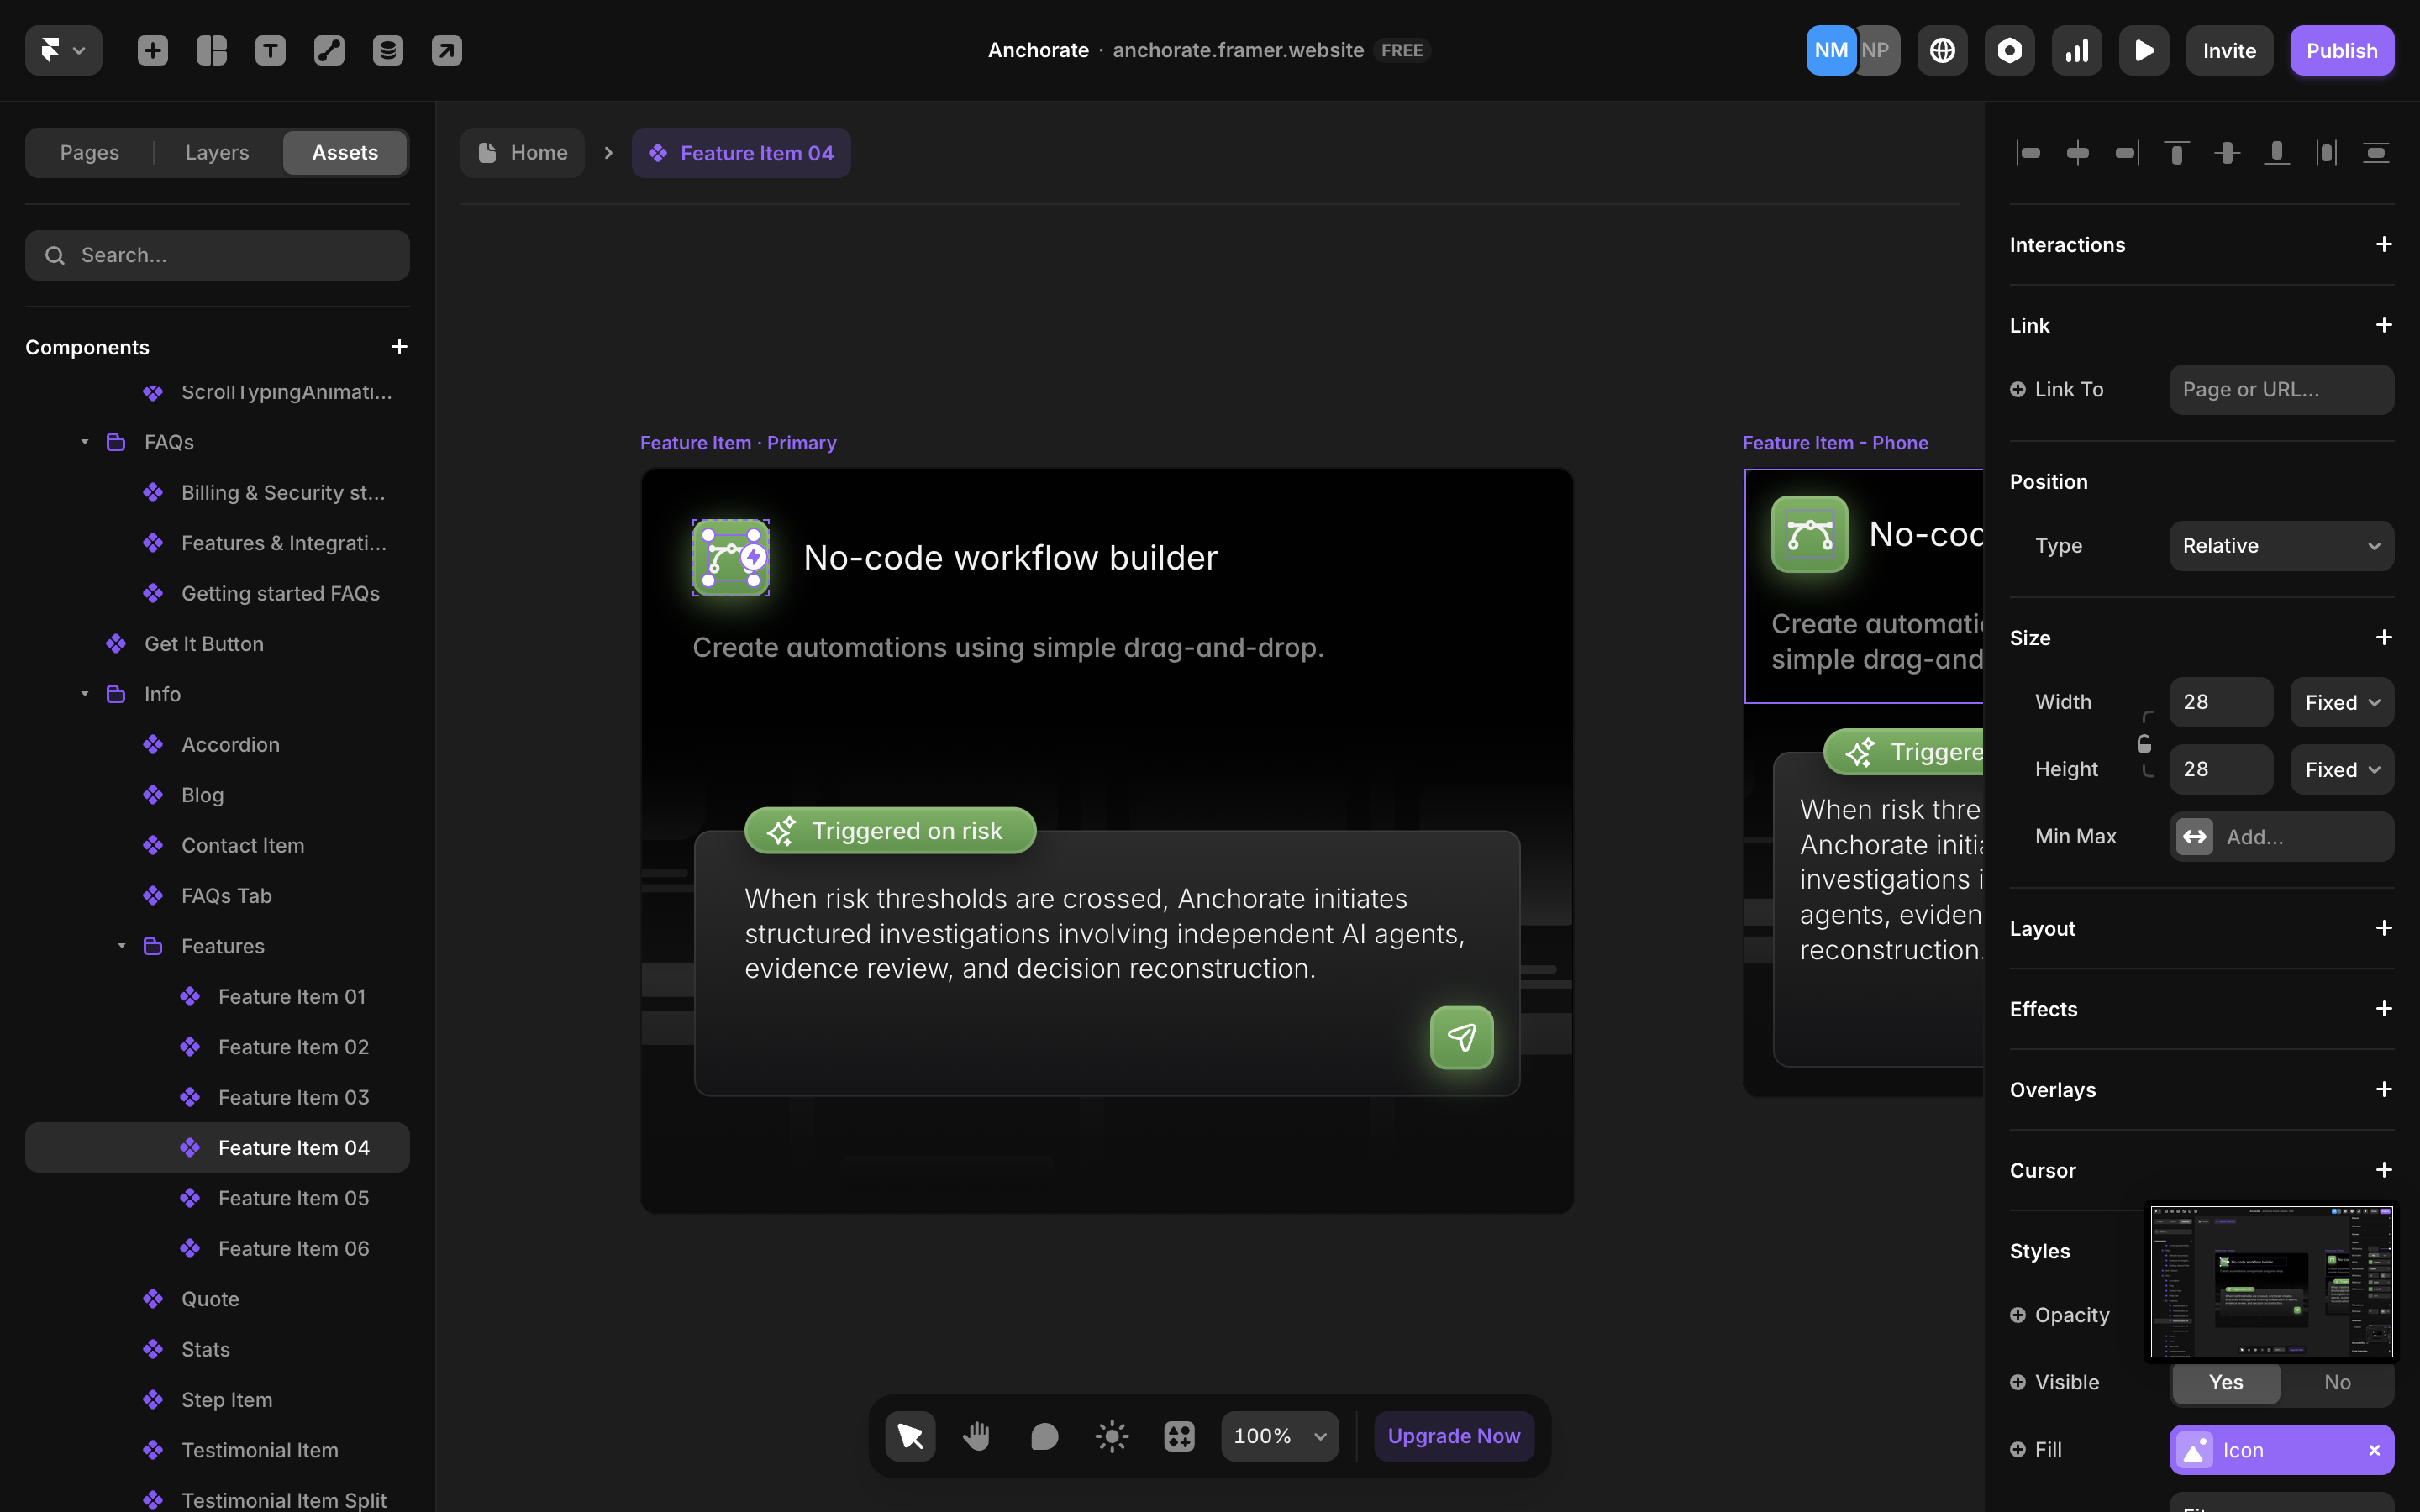The image size is (2420, 1512).
Task: Collapse the FAQs components folder
Action: [84, 441]
